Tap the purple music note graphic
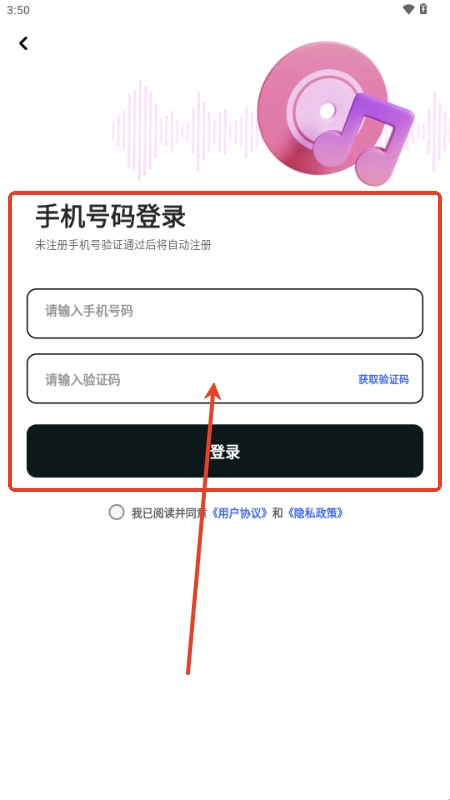450x800 pixels. click(x=361, y=137)
